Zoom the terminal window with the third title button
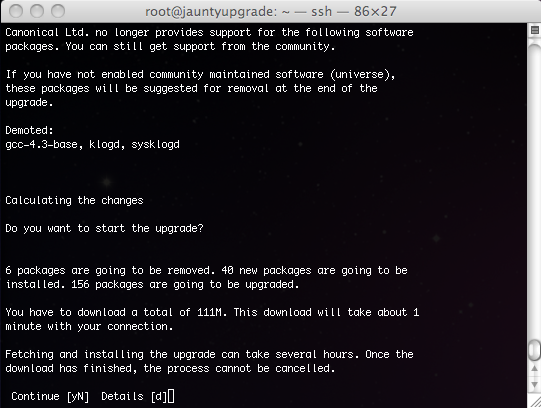 coord(58,11)
